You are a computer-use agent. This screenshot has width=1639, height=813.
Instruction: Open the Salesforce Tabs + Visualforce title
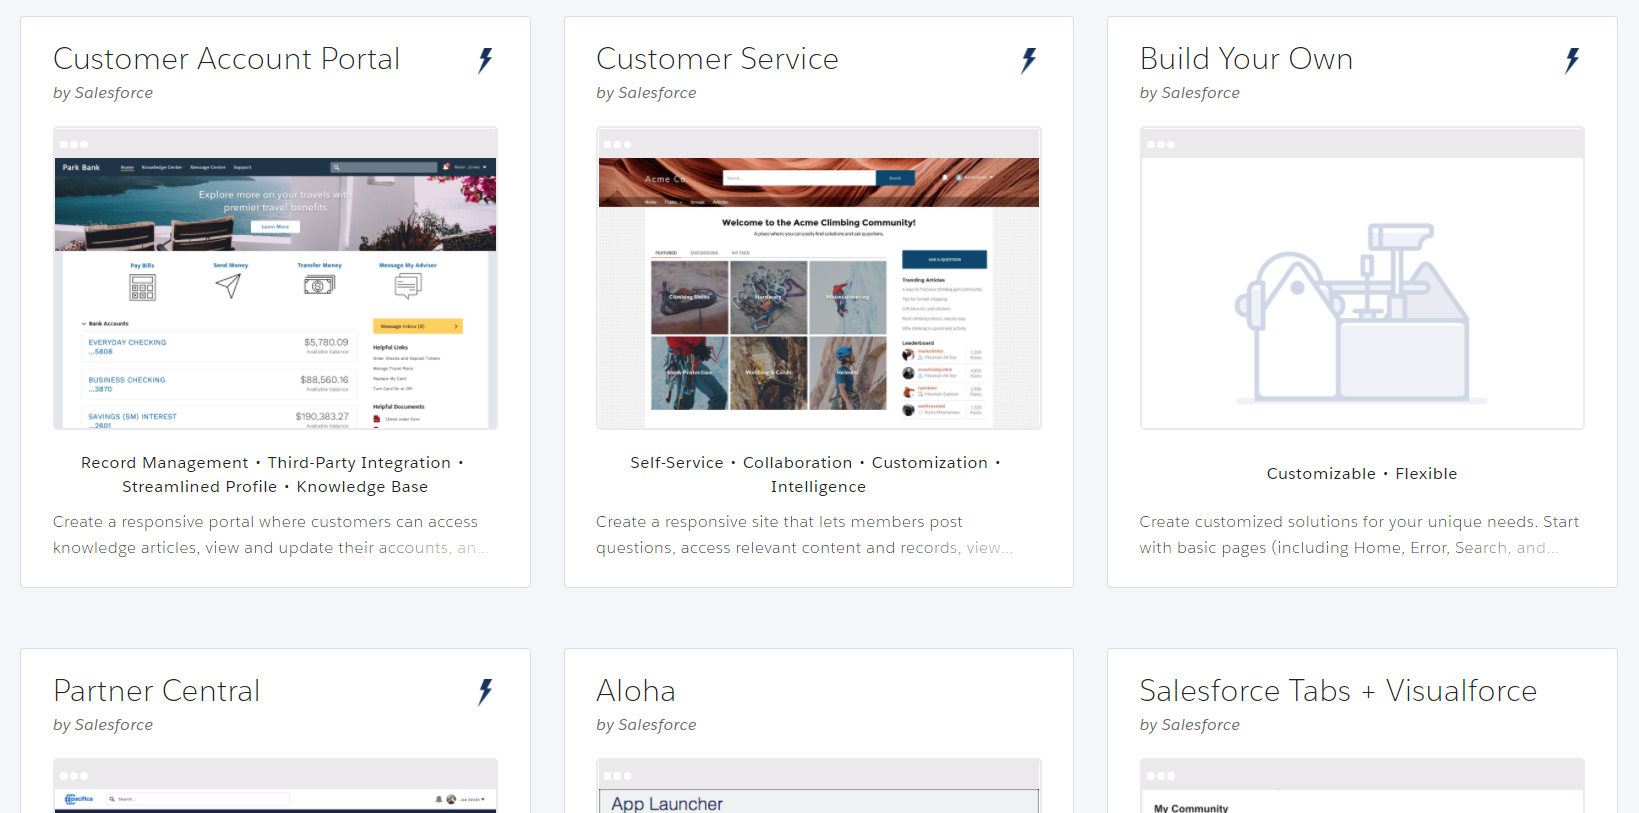tap(1338, 691)
